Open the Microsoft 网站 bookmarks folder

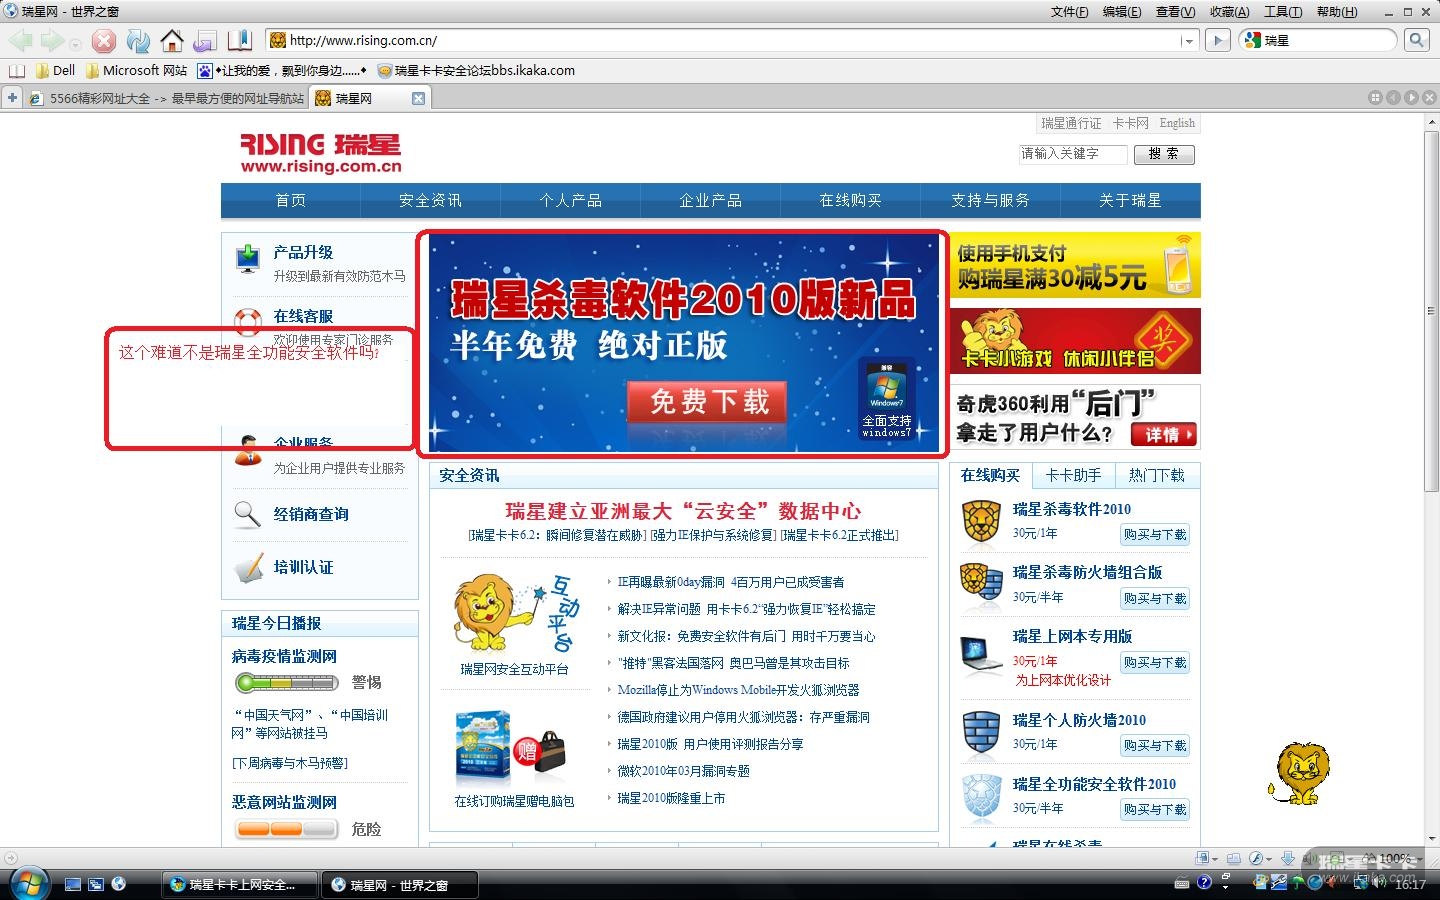coord(136,71)
